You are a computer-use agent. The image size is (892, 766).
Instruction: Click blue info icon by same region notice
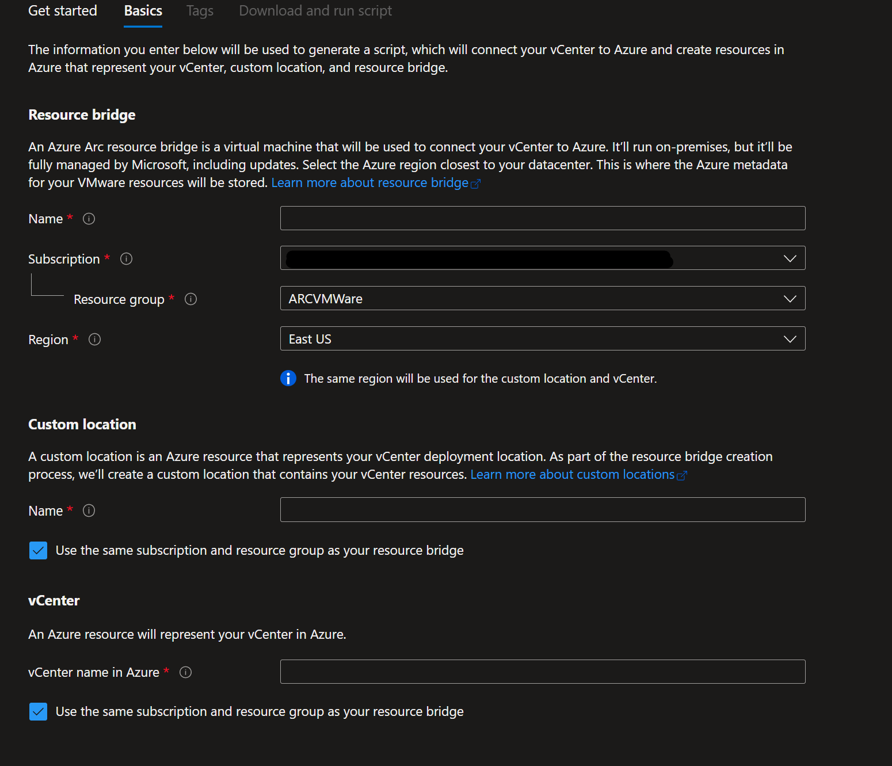pos(288,378)
